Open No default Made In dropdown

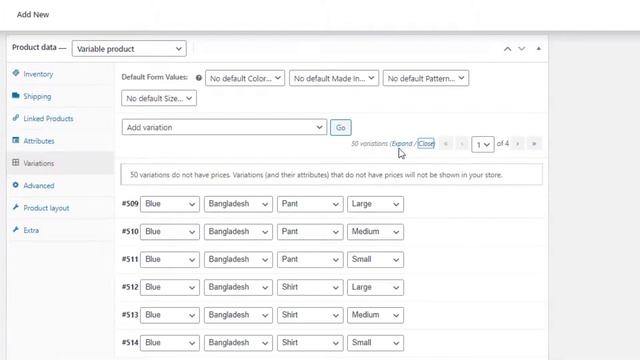click(x=334, y=78)
